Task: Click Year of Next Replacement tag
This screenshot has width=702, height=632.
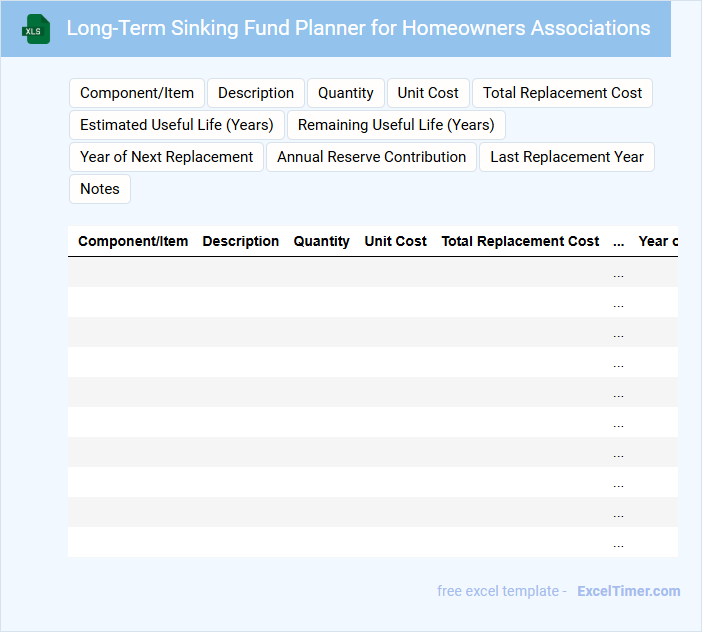Action: pyautogui.click(x=167, y=157)
